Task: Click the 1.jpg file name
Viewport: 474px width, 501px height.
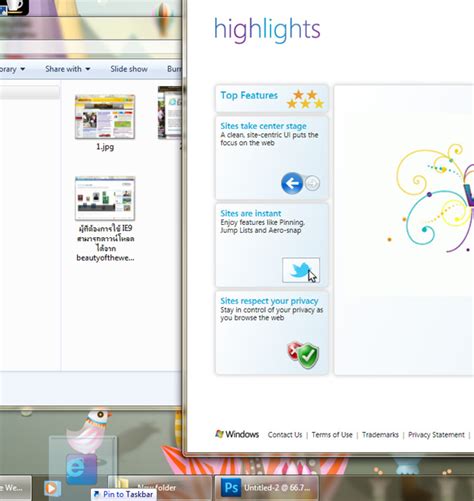Action: point(105,147)
